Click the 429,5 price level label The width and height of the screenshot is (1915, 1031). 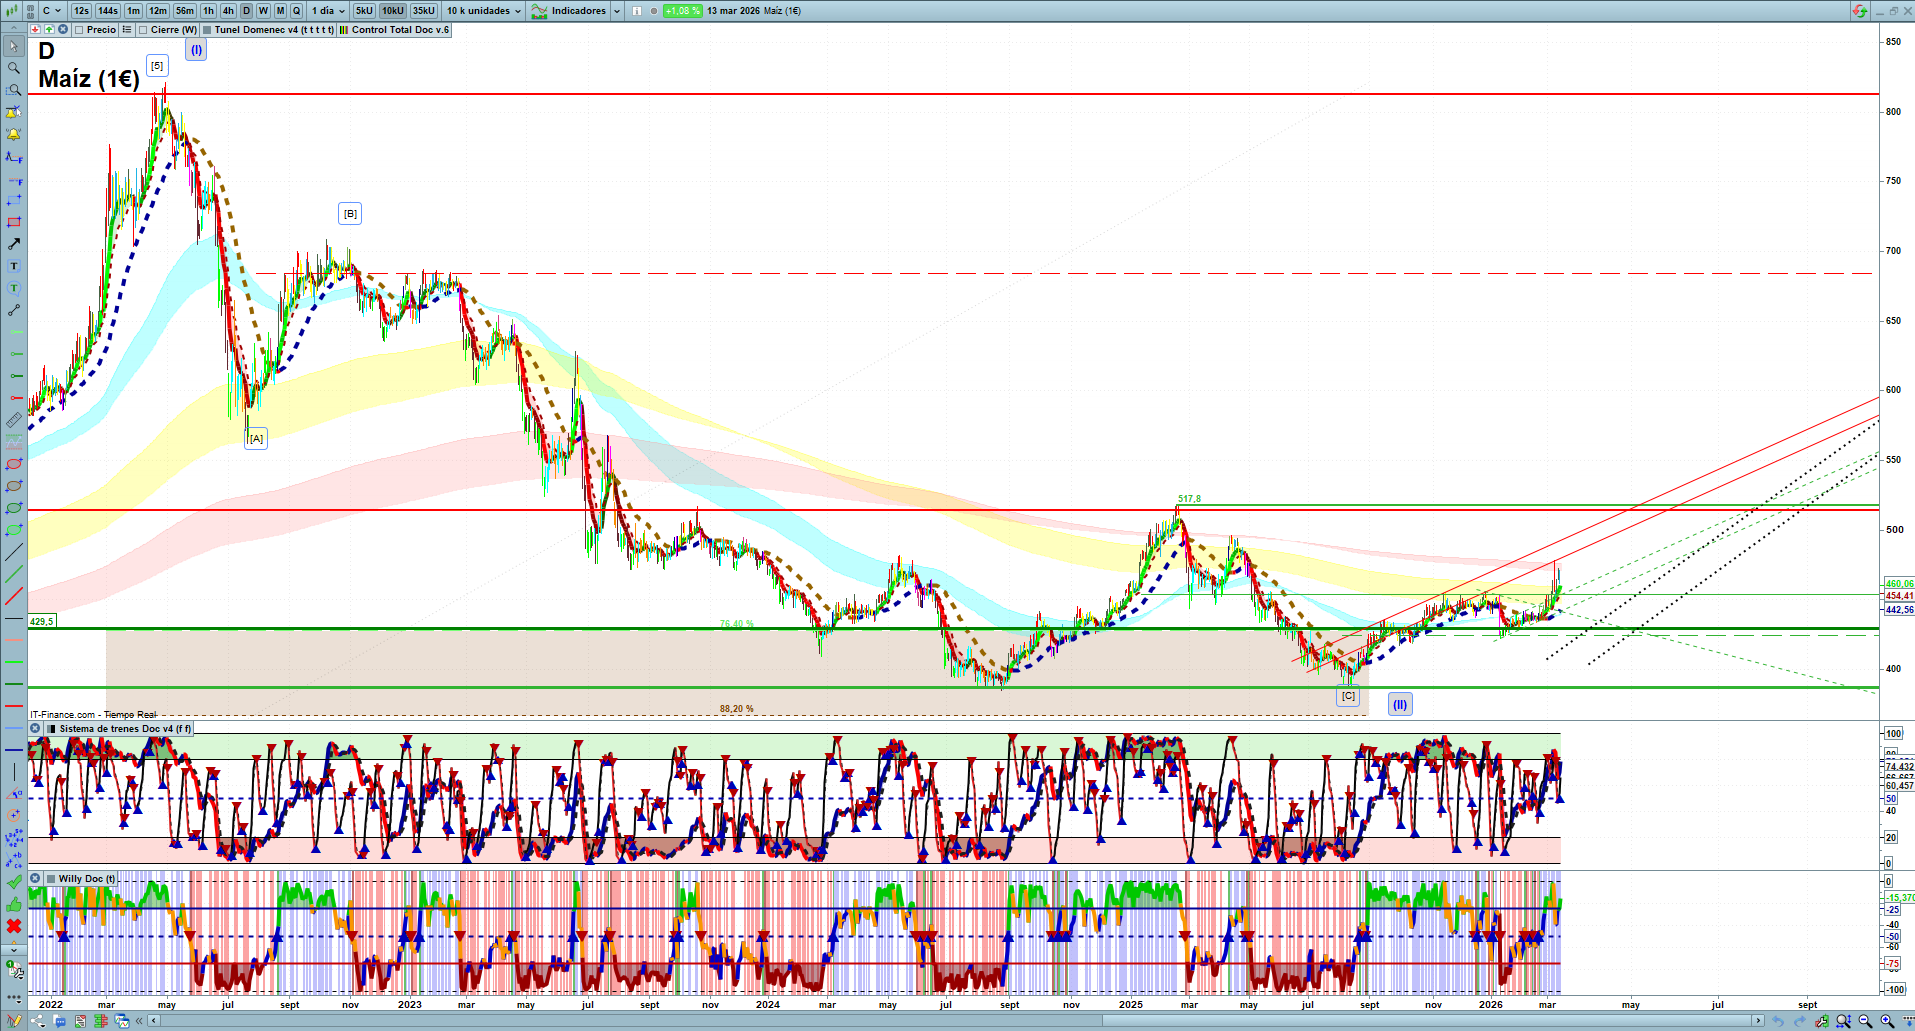pos(42,622)
